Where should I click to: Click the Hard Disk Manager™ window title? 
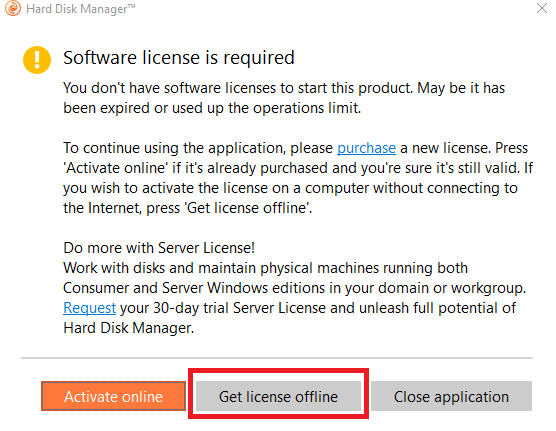point(81,9)
